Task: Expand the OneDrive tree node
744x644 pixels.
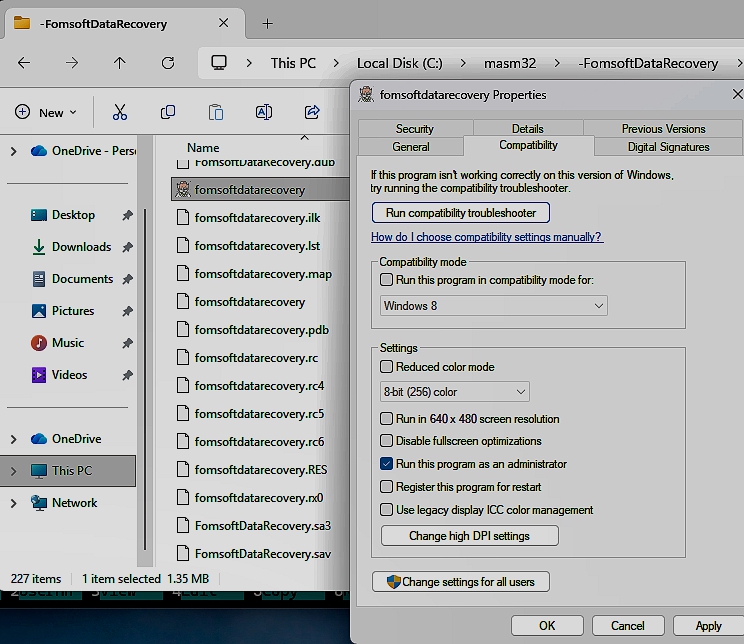Action: 13,439
